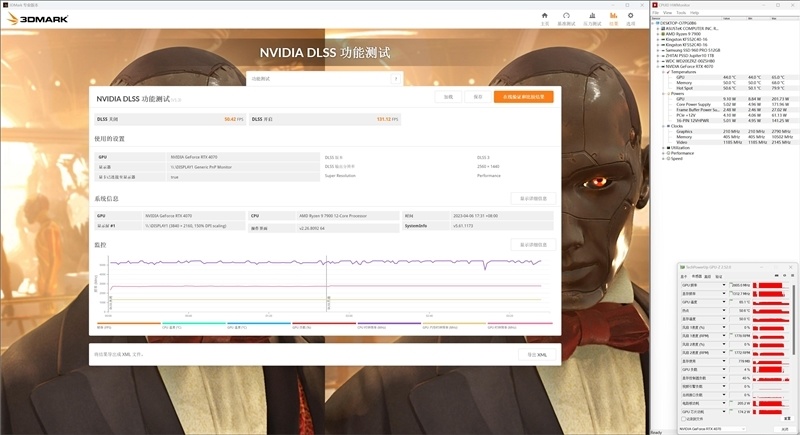Open the GPU-Z graphics card selector dropdown
This screenshot has width=800, height=435.
click(711, 429)
